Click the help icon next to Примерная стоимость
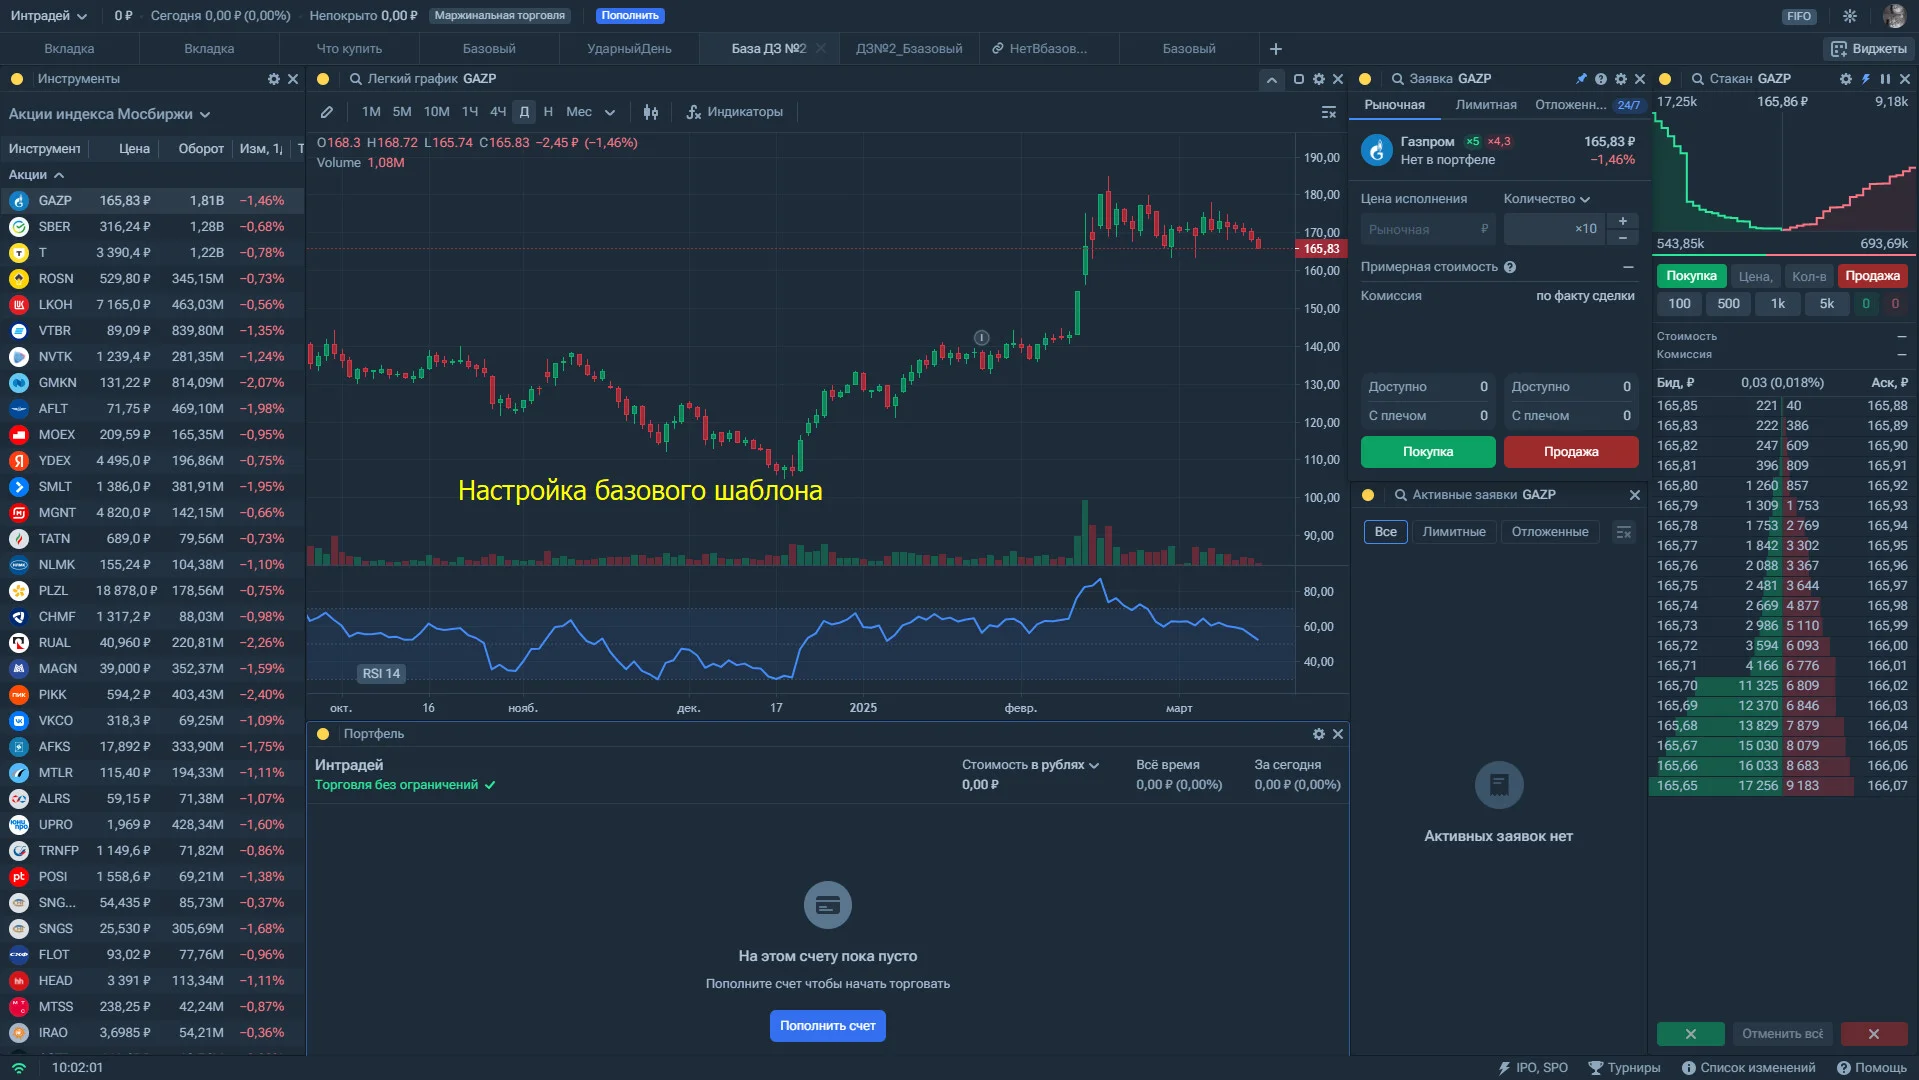Image resolution: width=1919 pixels, height=1080 pixels. click(1510, 267)
